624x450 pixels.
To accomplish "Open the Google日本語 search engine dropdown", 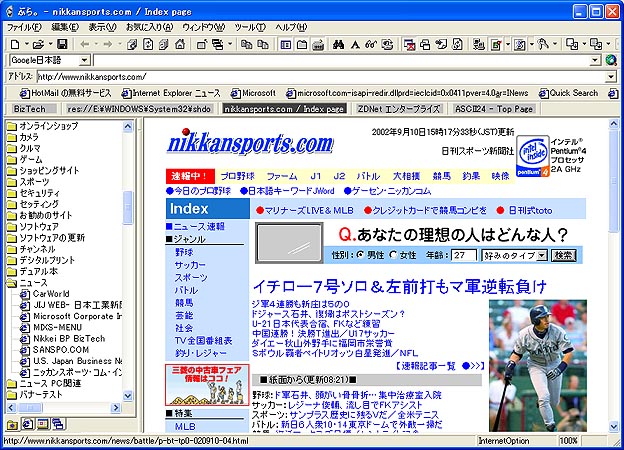I will 84,60.
